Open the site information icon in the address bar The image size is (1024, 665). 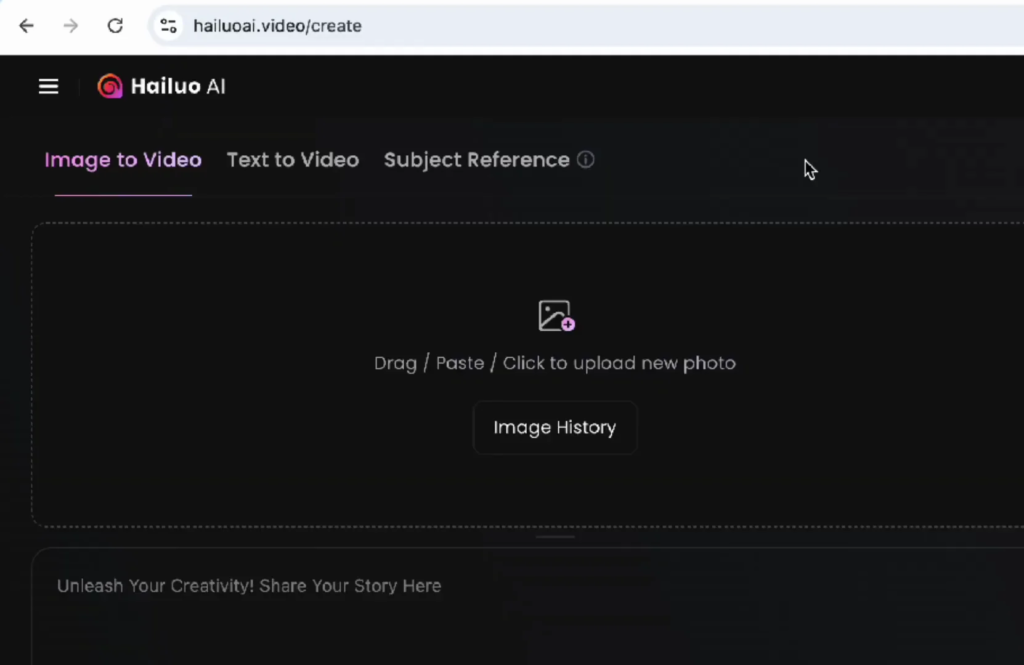point(169,26)
